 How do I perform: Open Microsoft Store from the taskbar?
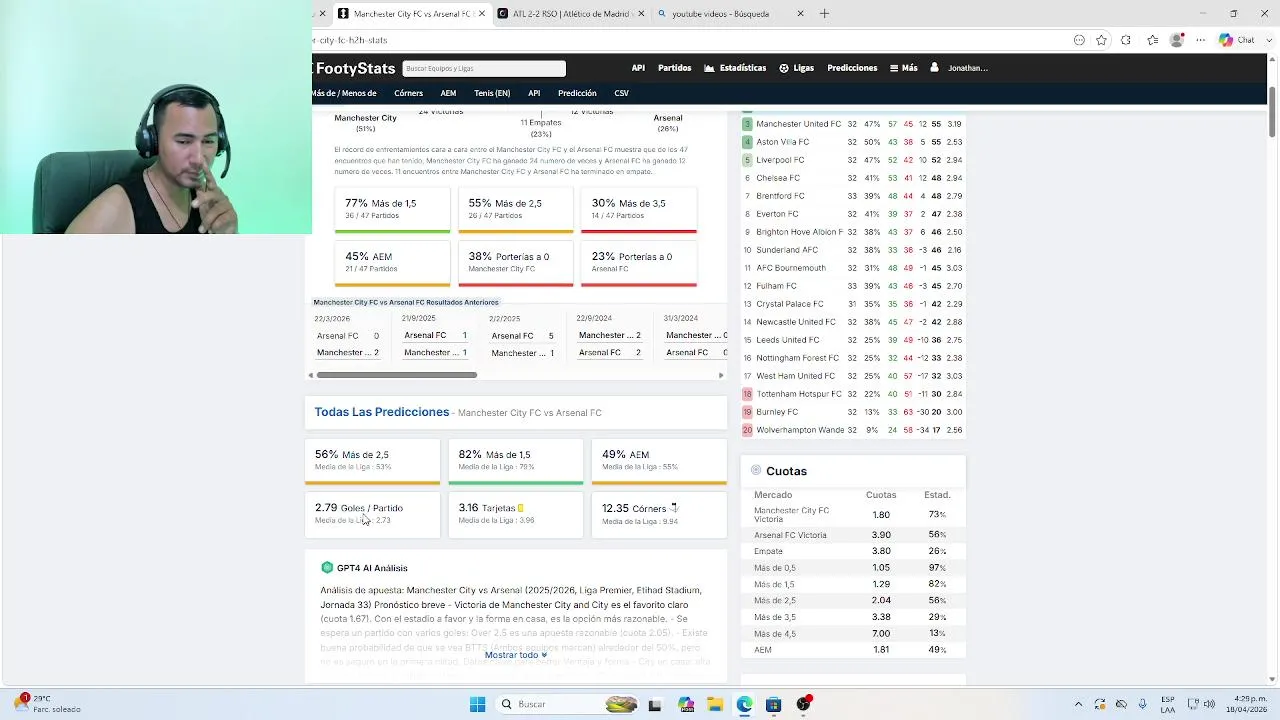773,704
